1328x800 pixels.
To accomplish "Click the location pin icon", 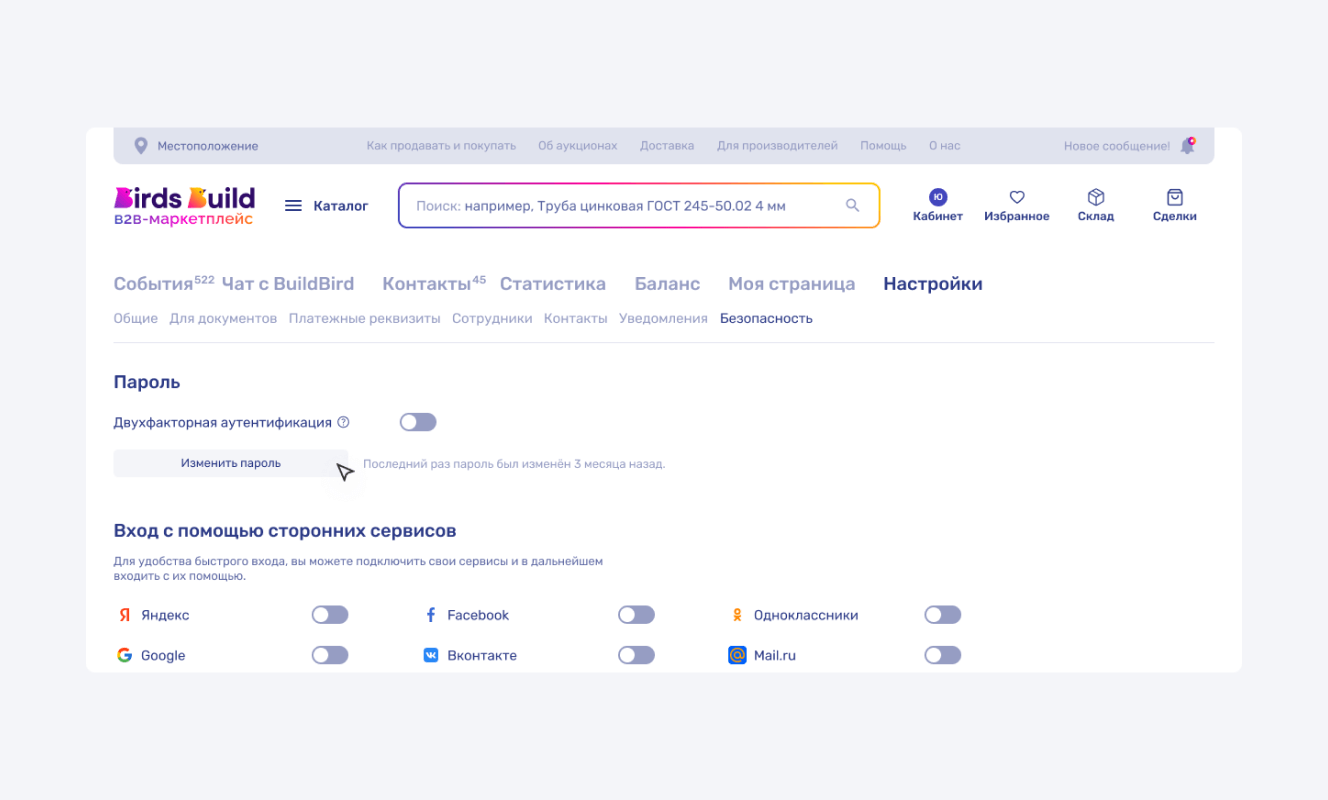I will 141,146.
